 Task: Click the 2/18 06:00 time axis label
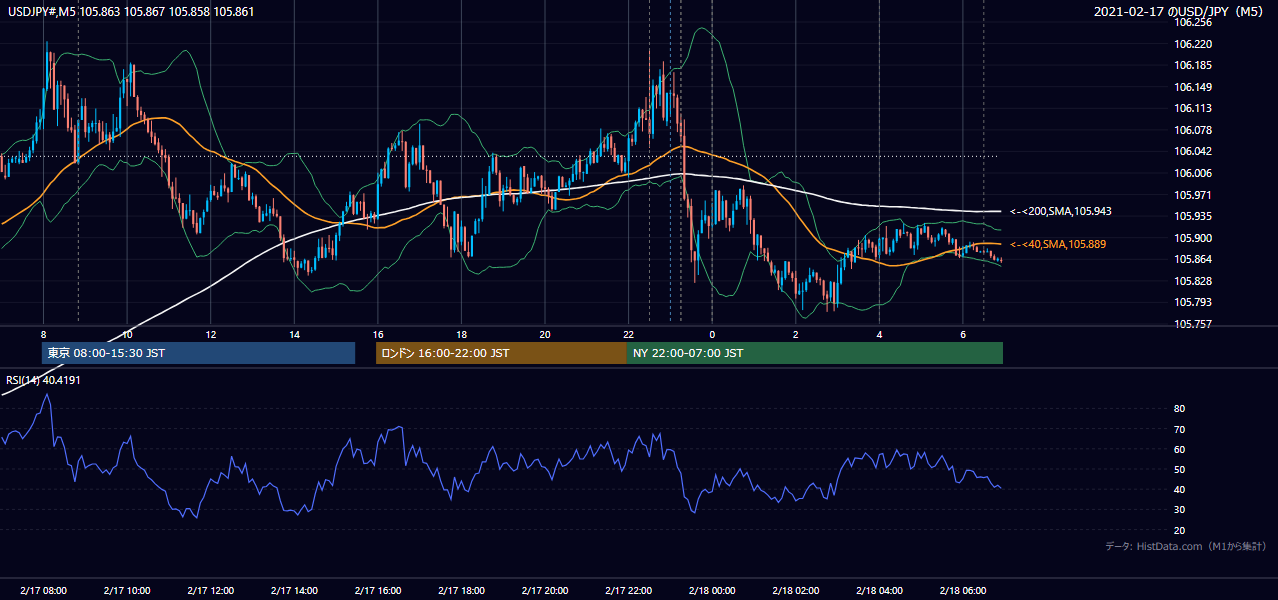(962, 590)
